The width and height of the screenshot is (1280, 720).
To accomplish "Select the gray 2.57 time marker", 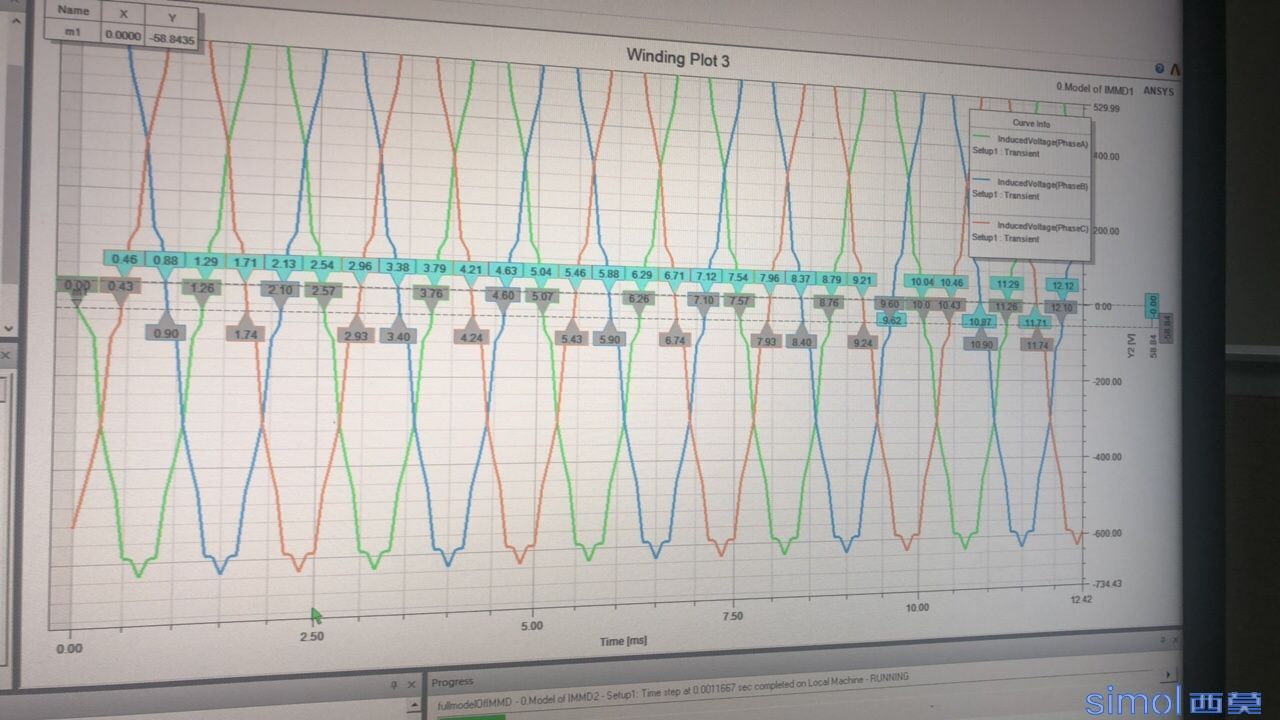I will (322, 290).
